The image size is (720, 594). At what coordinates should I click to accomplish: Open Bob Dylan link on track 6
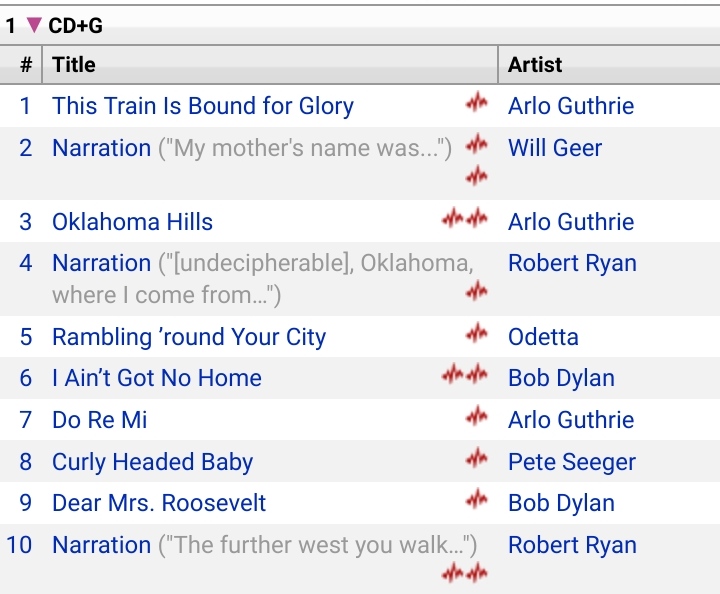[x=561, y=378]
